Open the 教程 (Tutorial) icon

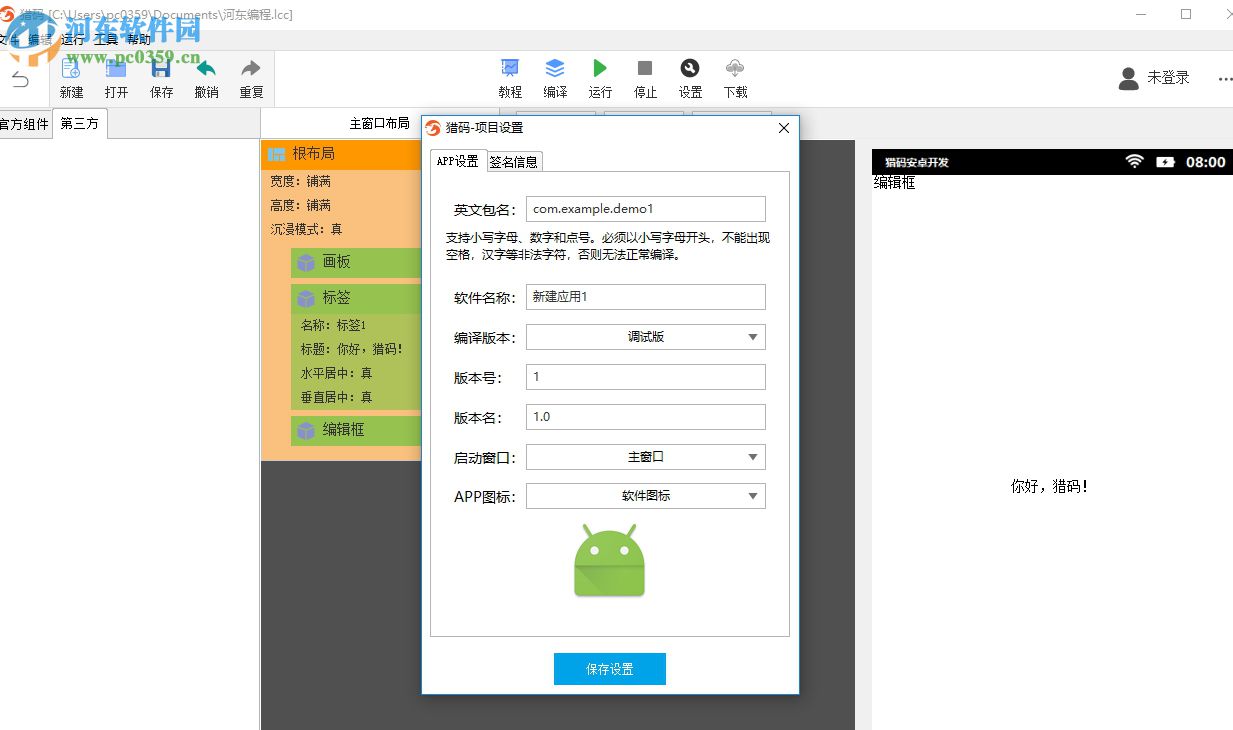coord(510,68)
